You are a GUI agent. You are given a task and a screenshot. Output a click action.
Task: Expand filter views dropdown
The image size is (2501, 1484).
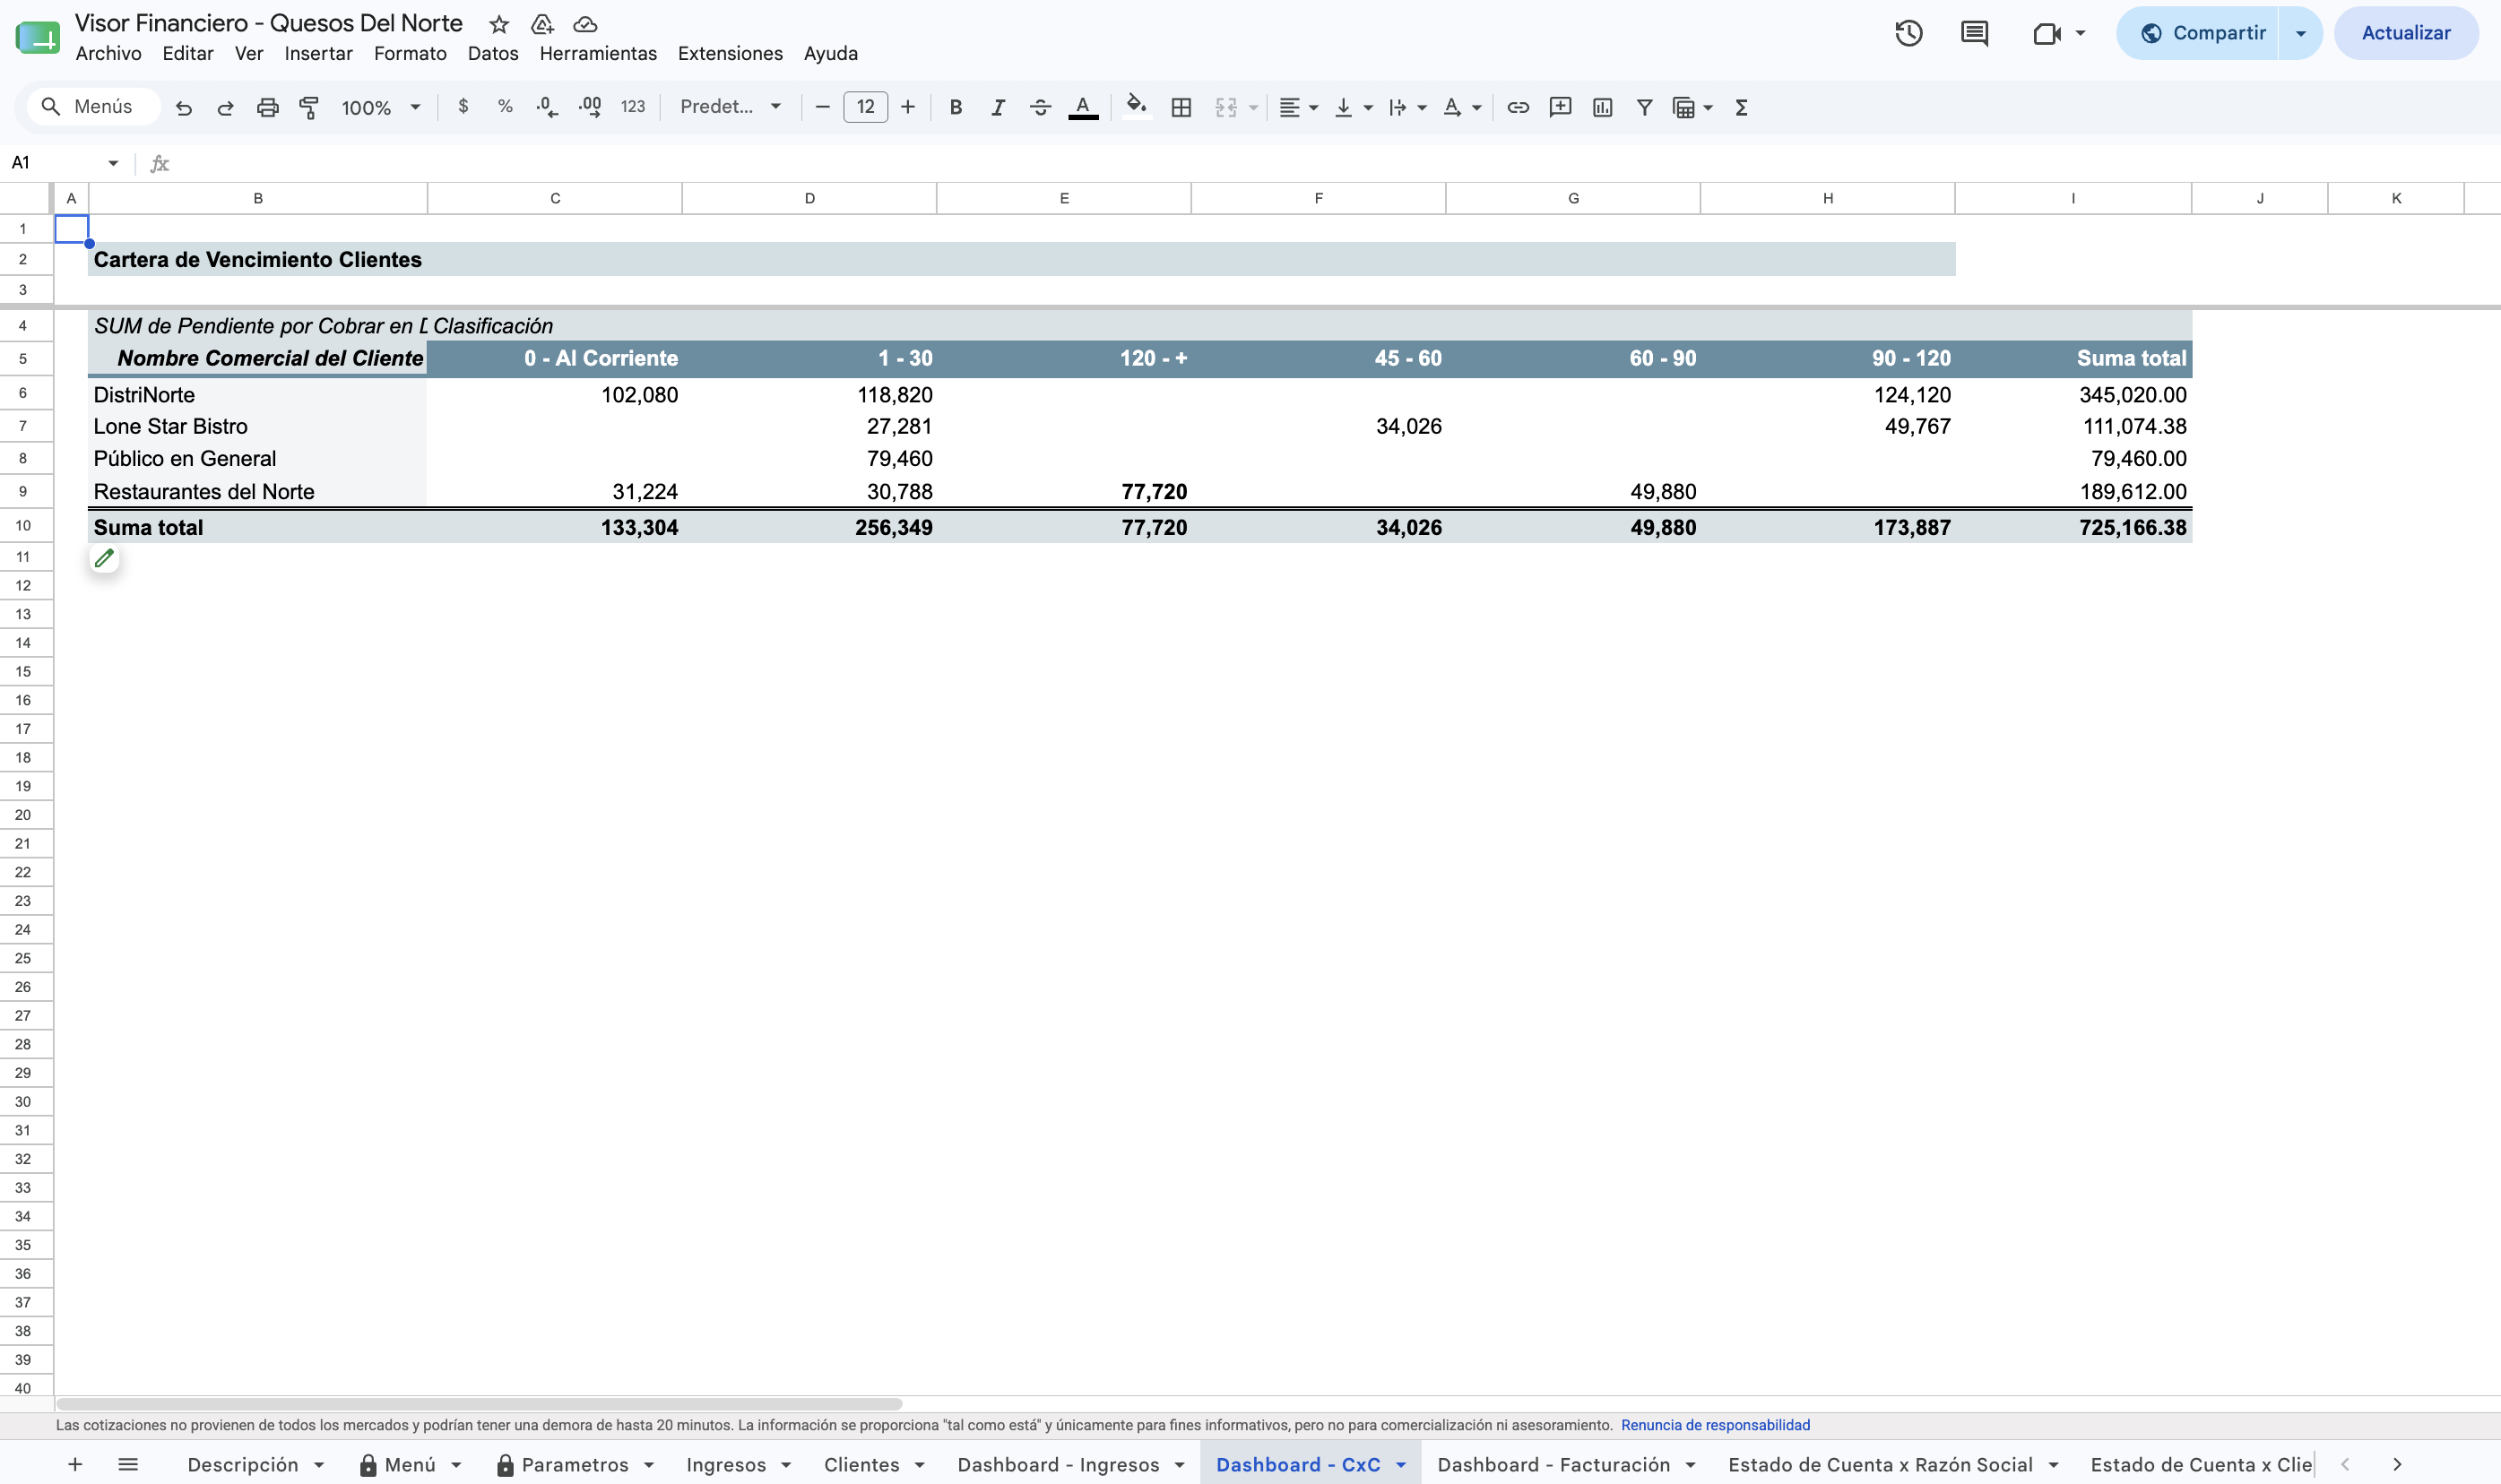coord(1708,107)
